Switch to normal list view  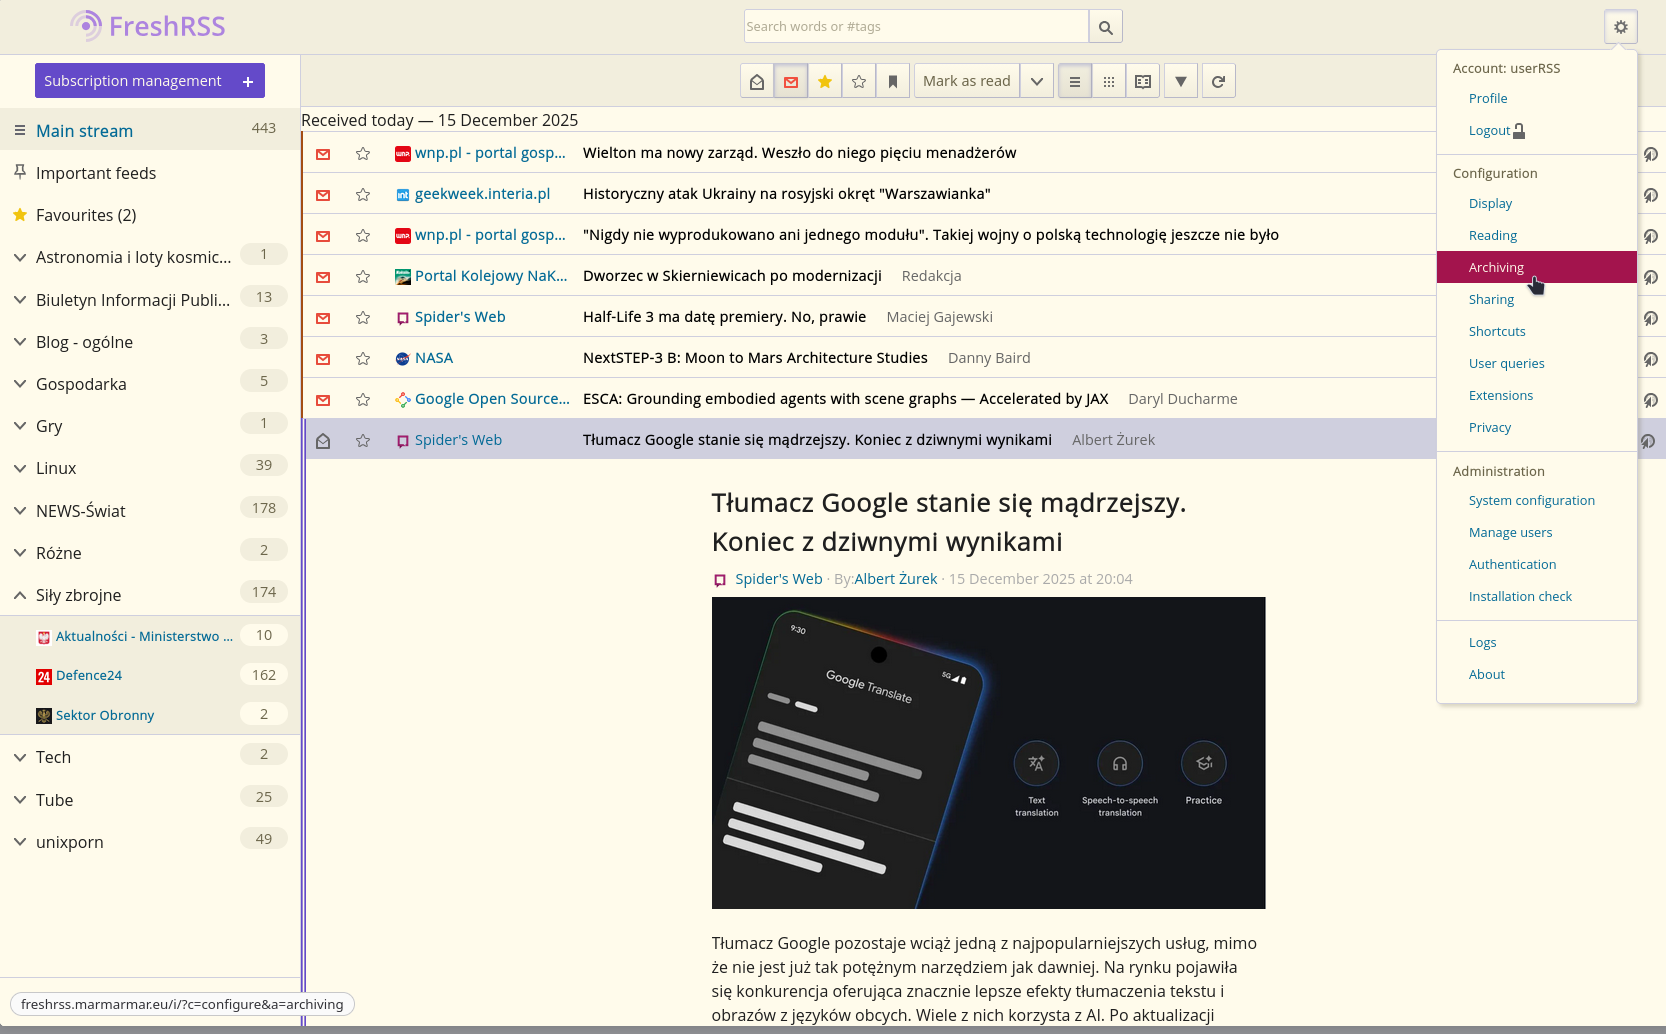pyautogui.click(x=1075, y=81)
